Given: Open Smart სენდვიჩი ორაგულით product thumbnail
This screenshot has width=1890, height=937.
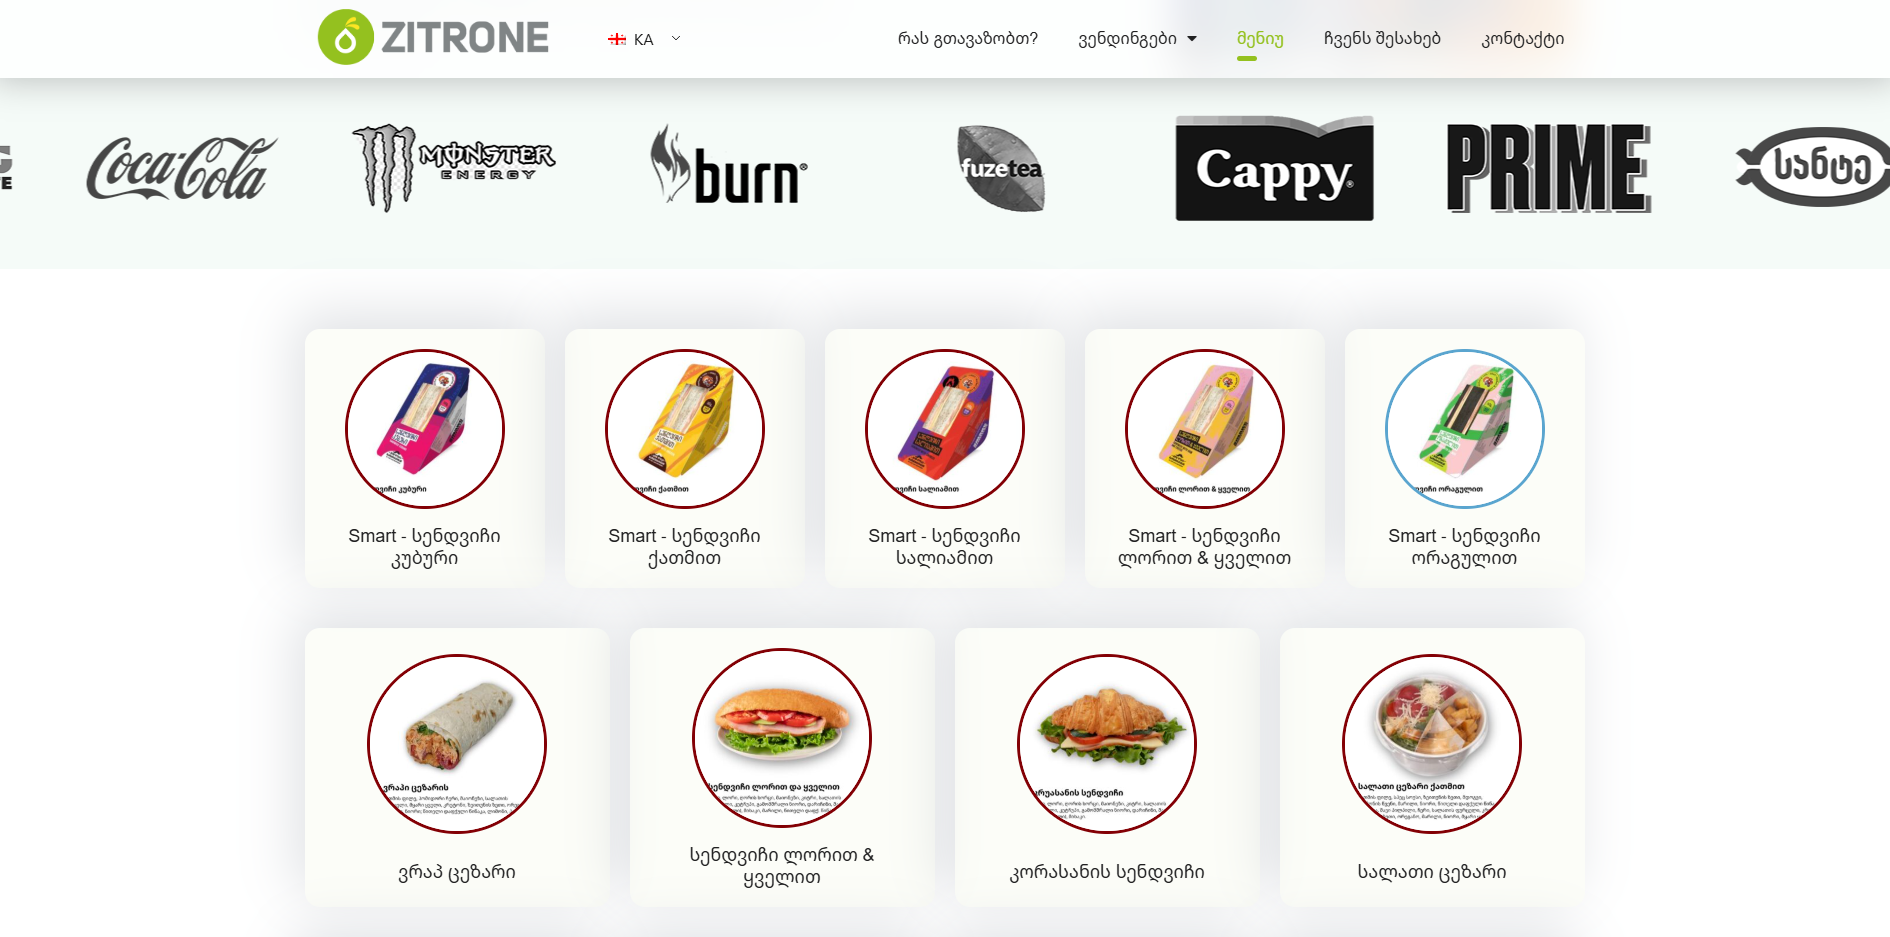Looking at the screenshot, I should click(x=1465, y=429).
